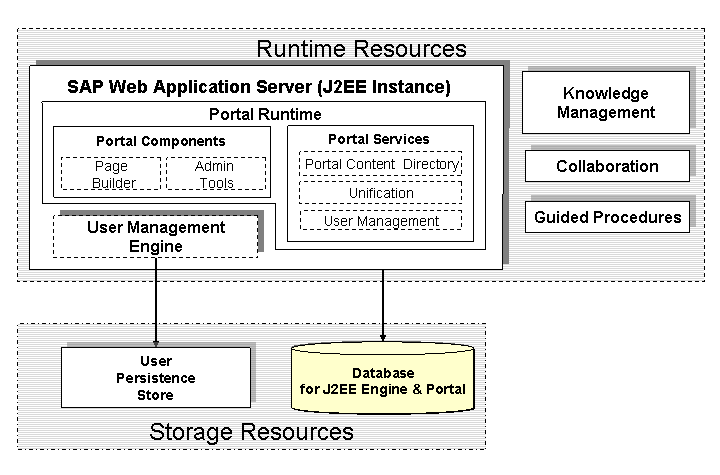This screenshot has height=475, width=720.
Task: Click the SAP Web Application Server title
Action: [x=259, y=87]
